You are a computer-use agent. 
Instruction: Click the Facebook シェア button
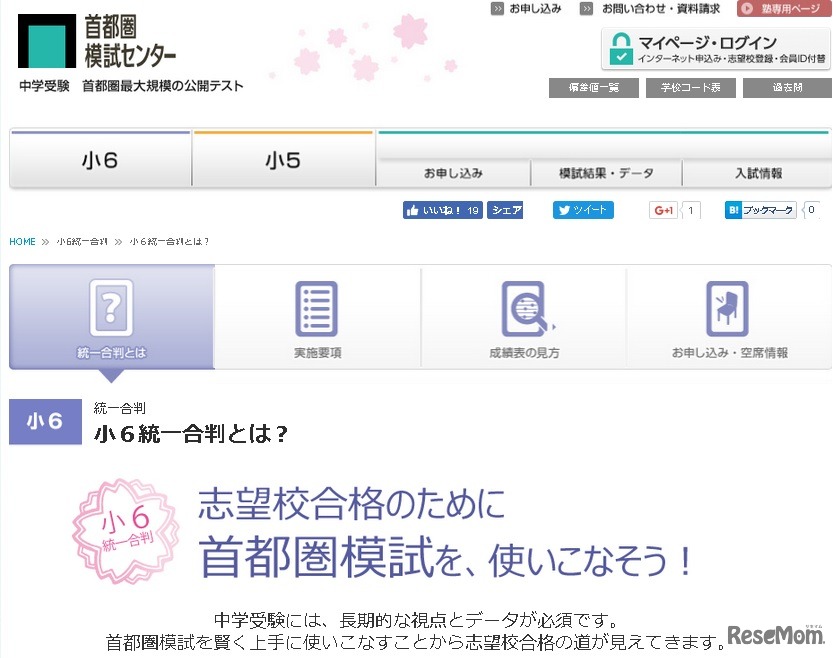[x=505, y=210]
